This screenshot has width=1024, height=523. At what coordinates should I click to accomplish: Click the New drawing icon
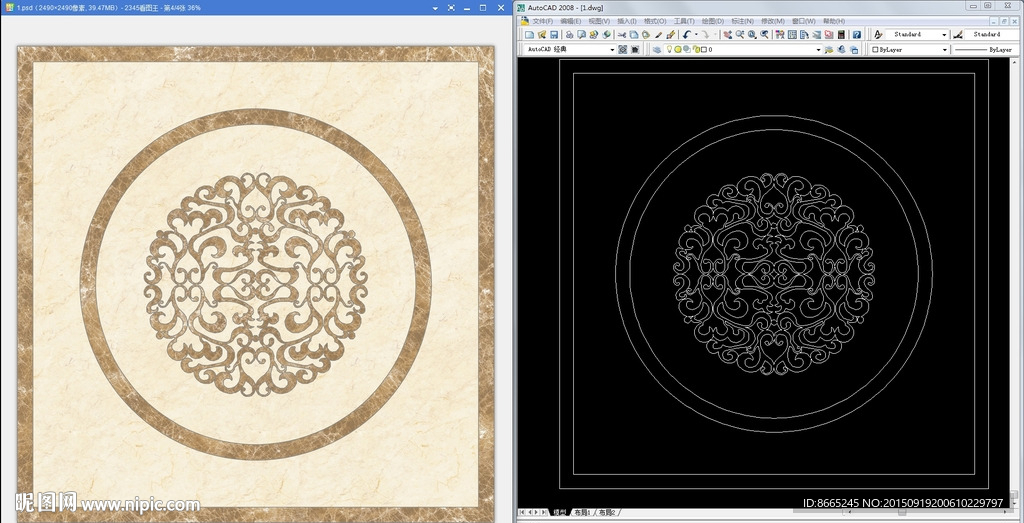[529, 34]
